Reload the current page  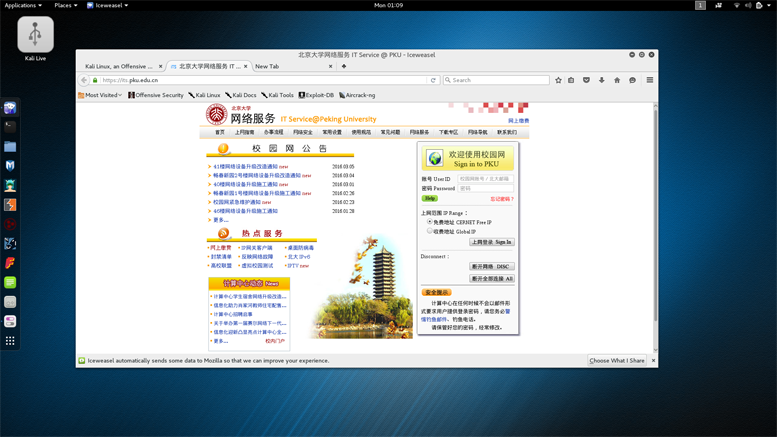(x=433, y=80)
